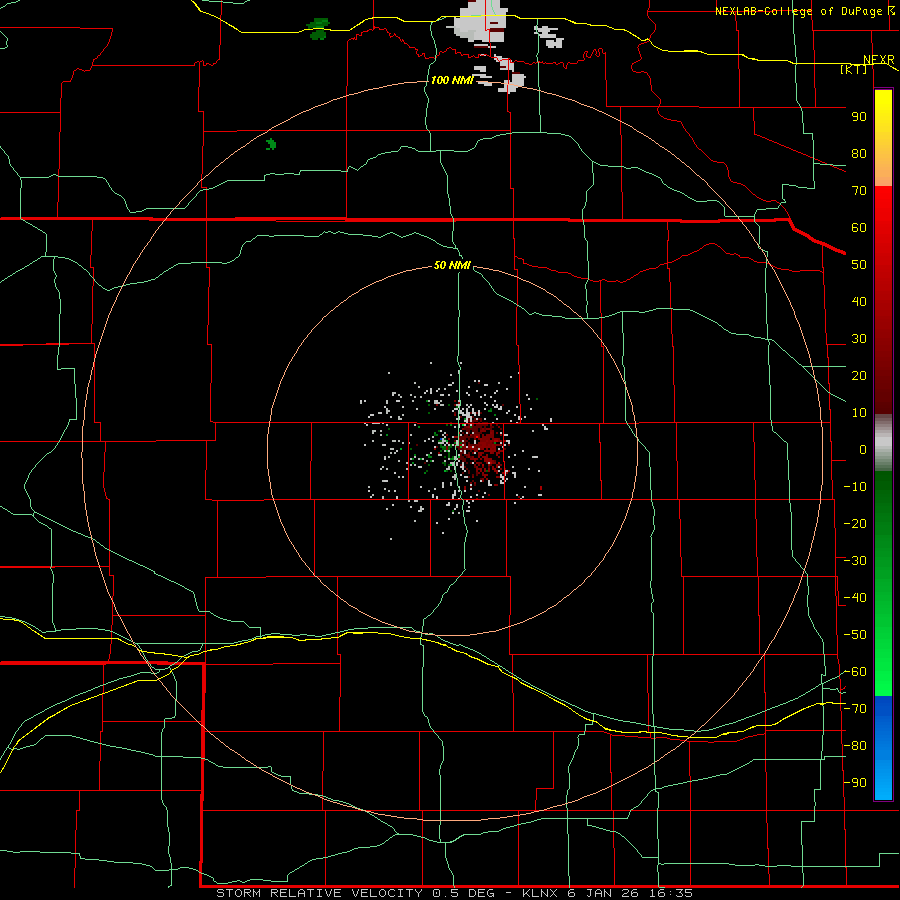Click the 90 value on velocity scale
The height and width of the screenshot is (900, 900).
tap(859, 117)
